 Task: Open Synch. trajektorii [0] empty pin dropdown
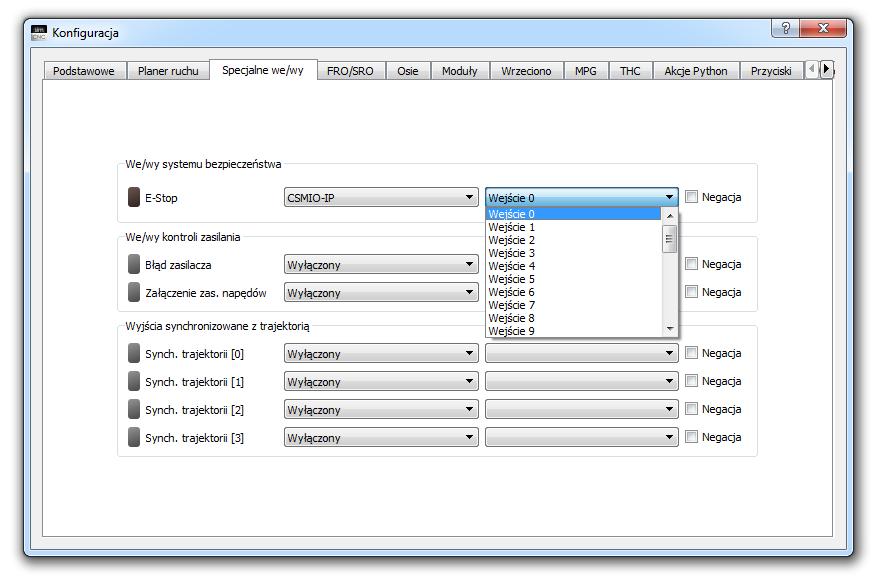[581, 353]
